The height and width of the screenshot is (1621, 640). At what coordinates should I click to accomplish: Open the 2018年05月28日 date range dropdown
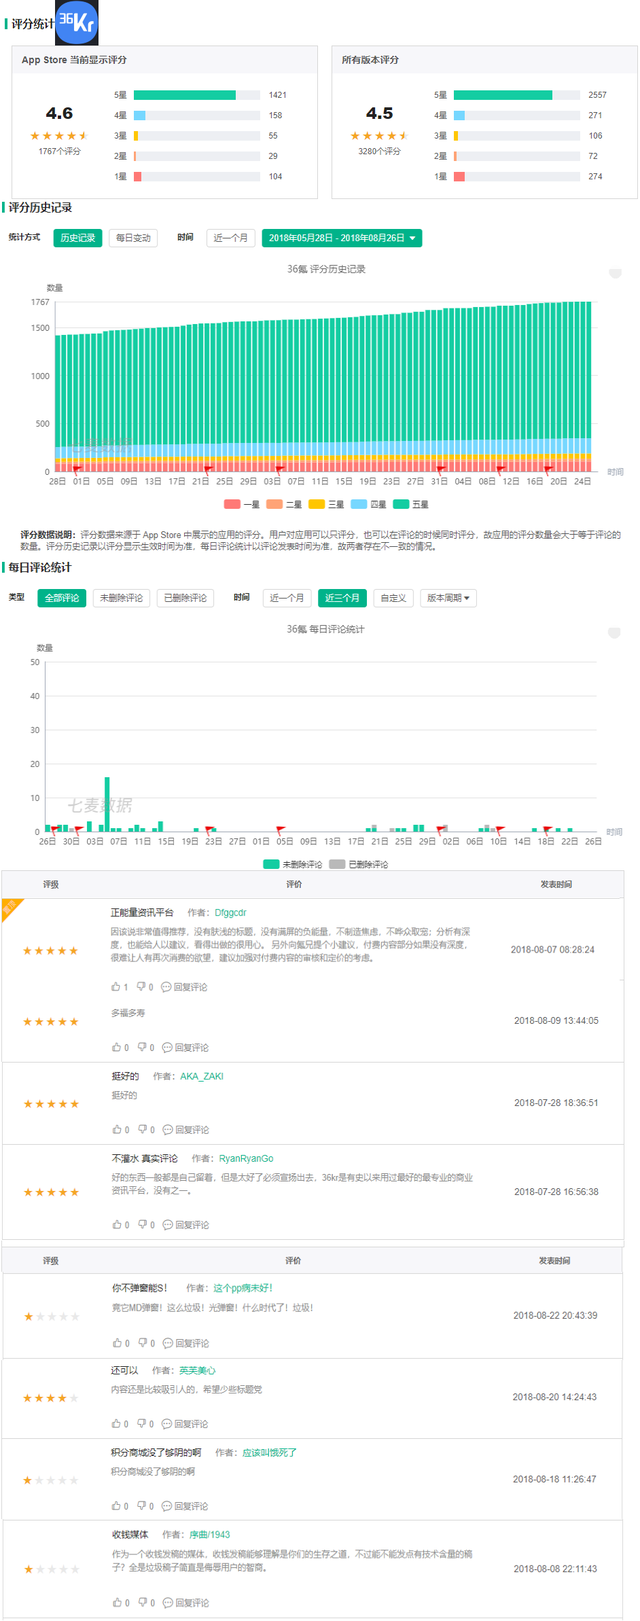(x=342, y=238)
